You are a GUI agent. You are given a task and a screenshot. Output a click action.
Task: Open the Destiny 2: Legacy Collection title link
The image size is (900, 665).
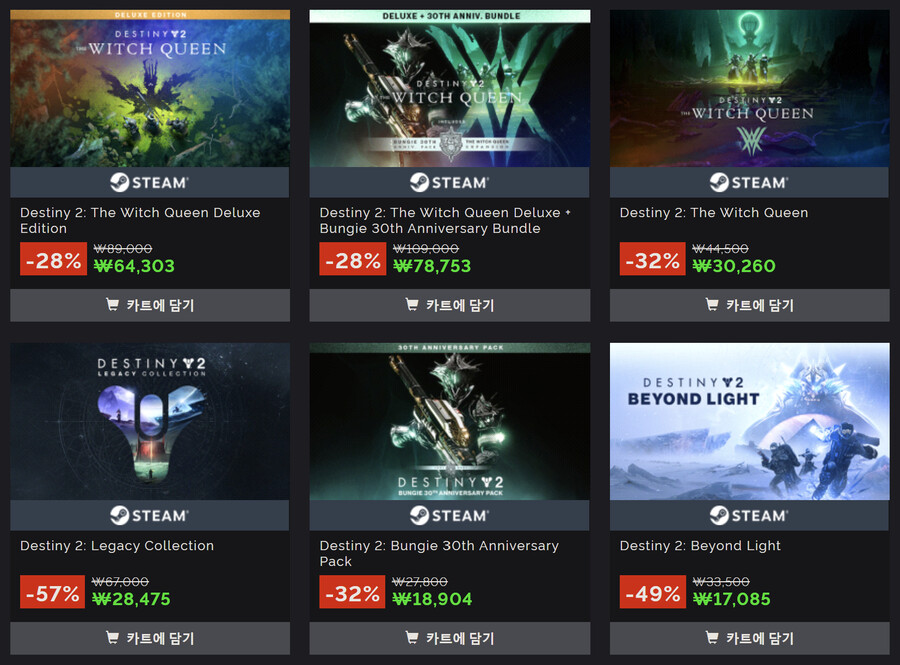click(117, 546)
